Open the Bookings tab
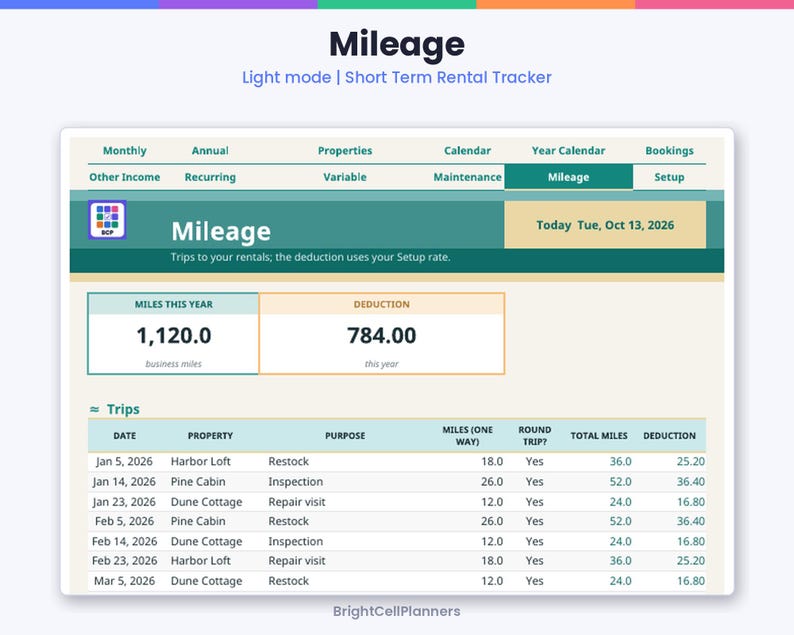Image resolution: width=794 pixels, height=635 pixels. 669,150
